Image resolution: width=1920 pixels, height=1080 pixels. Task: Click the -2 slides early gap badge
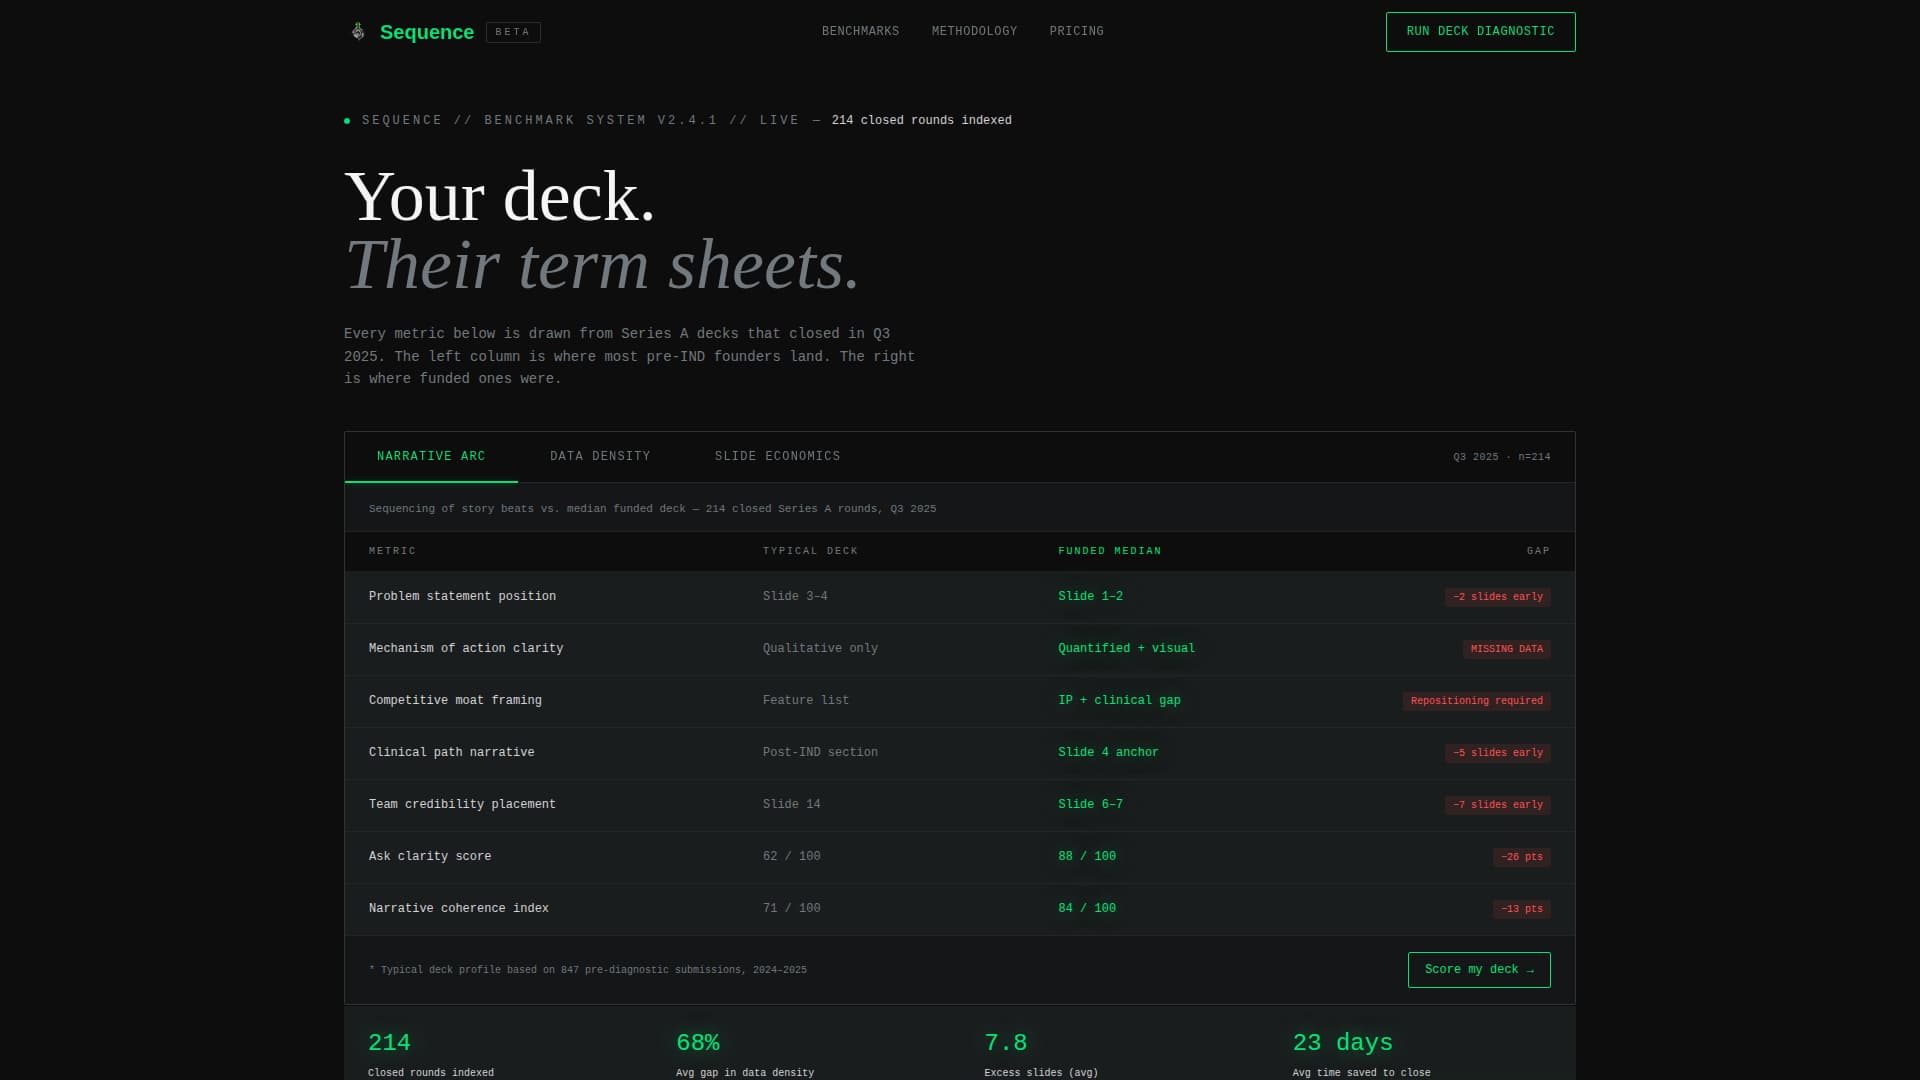tap(1497, 597)
